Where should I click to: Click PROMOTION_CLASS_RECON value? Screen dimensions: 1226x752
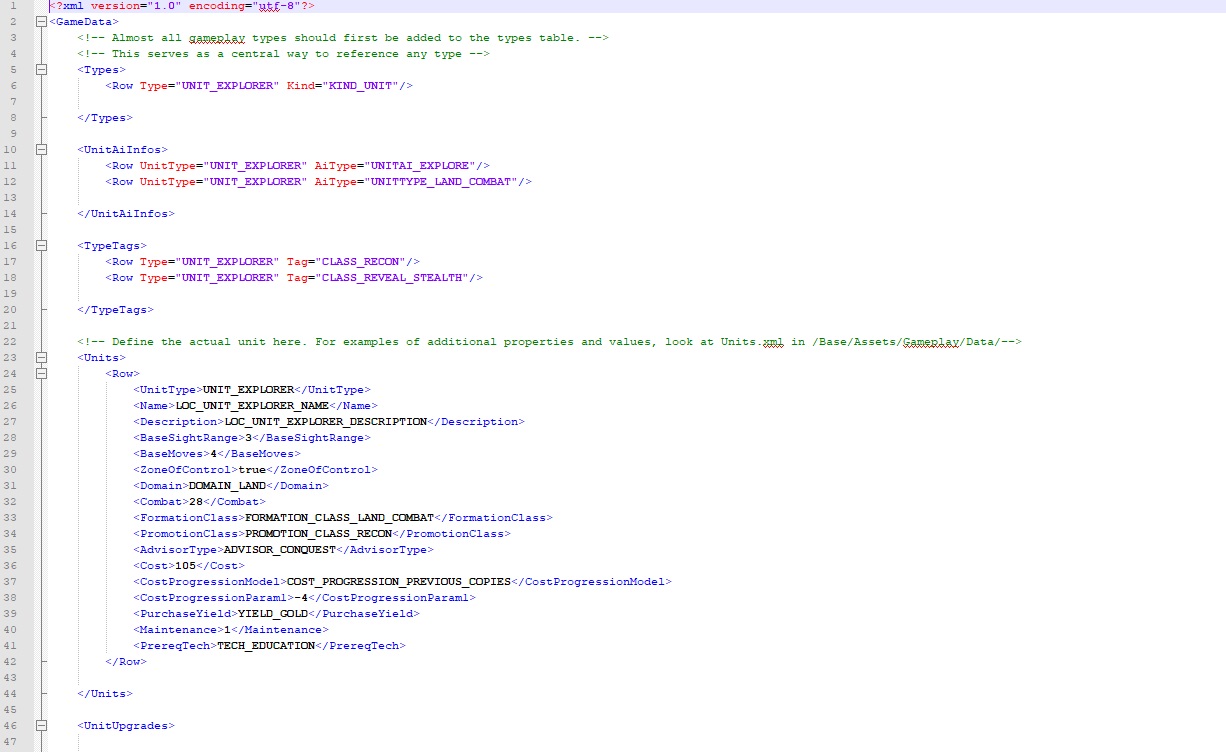319,534
